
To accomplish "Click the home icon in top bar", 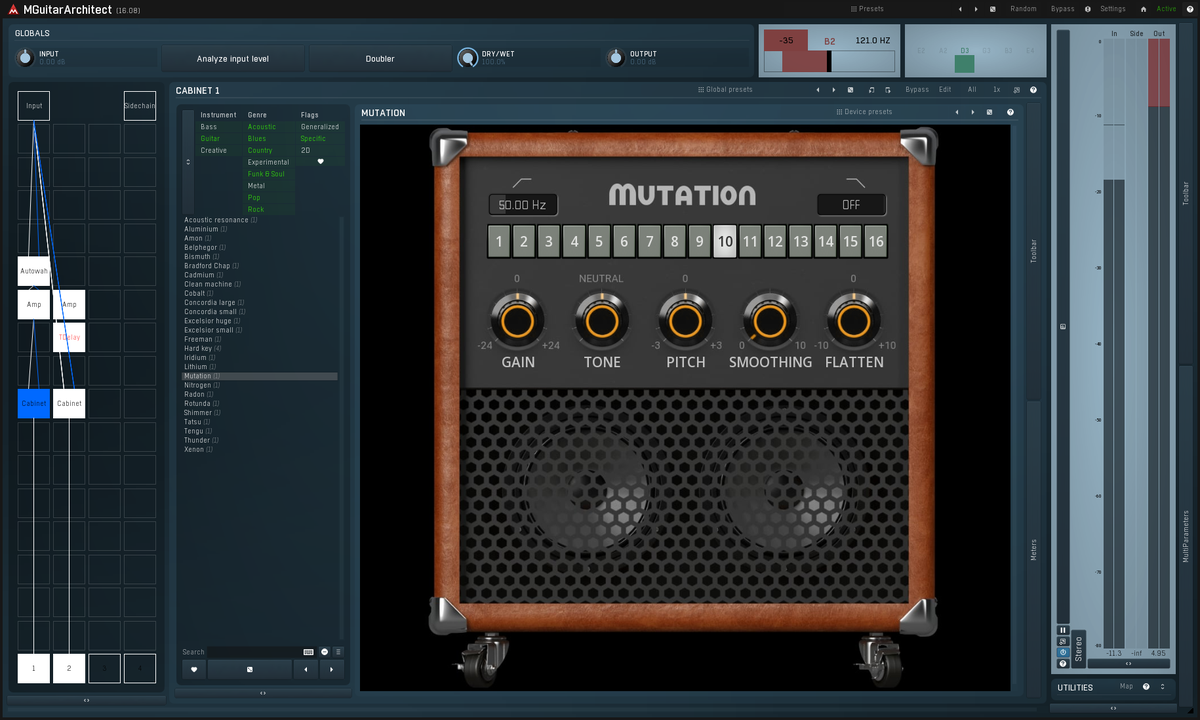I will 1143,9.
